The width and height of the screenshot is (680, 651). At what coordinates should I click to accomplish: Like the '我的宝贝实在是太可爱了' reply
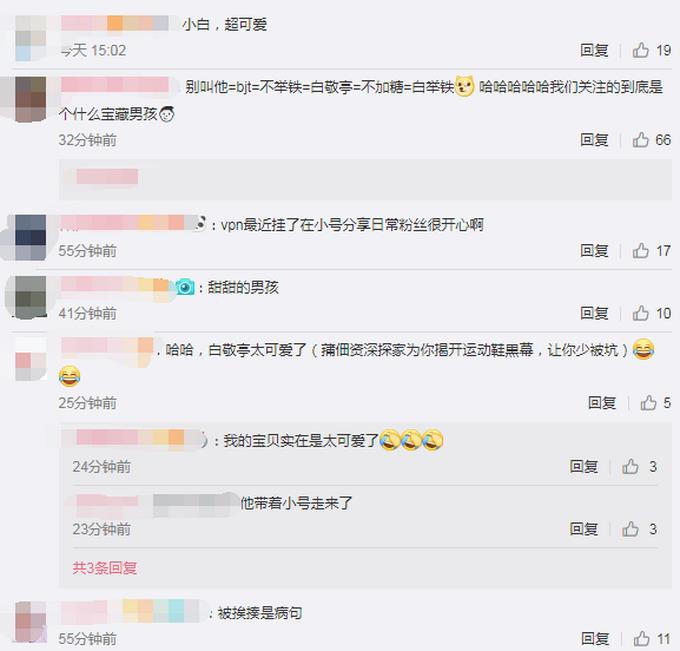(x=630, y=467)
